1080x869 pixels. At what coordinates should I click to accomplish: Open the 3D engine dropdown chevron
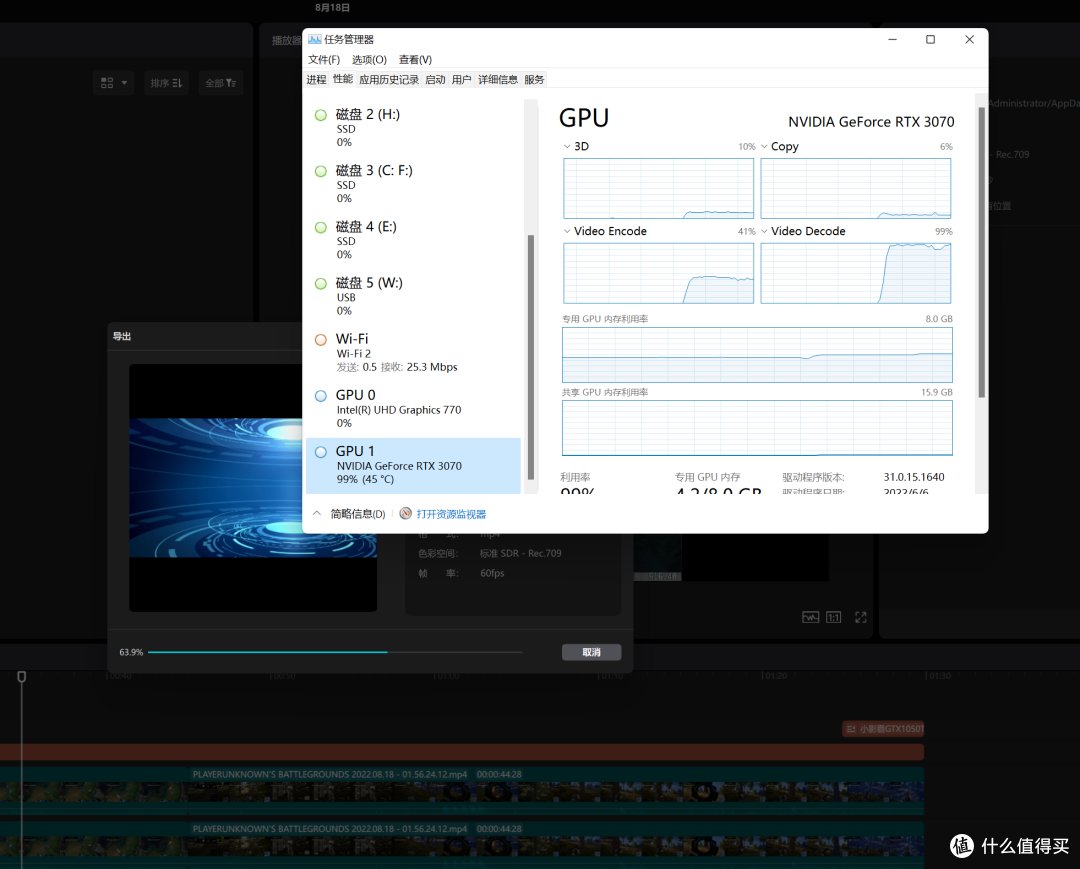coord(567,147)
